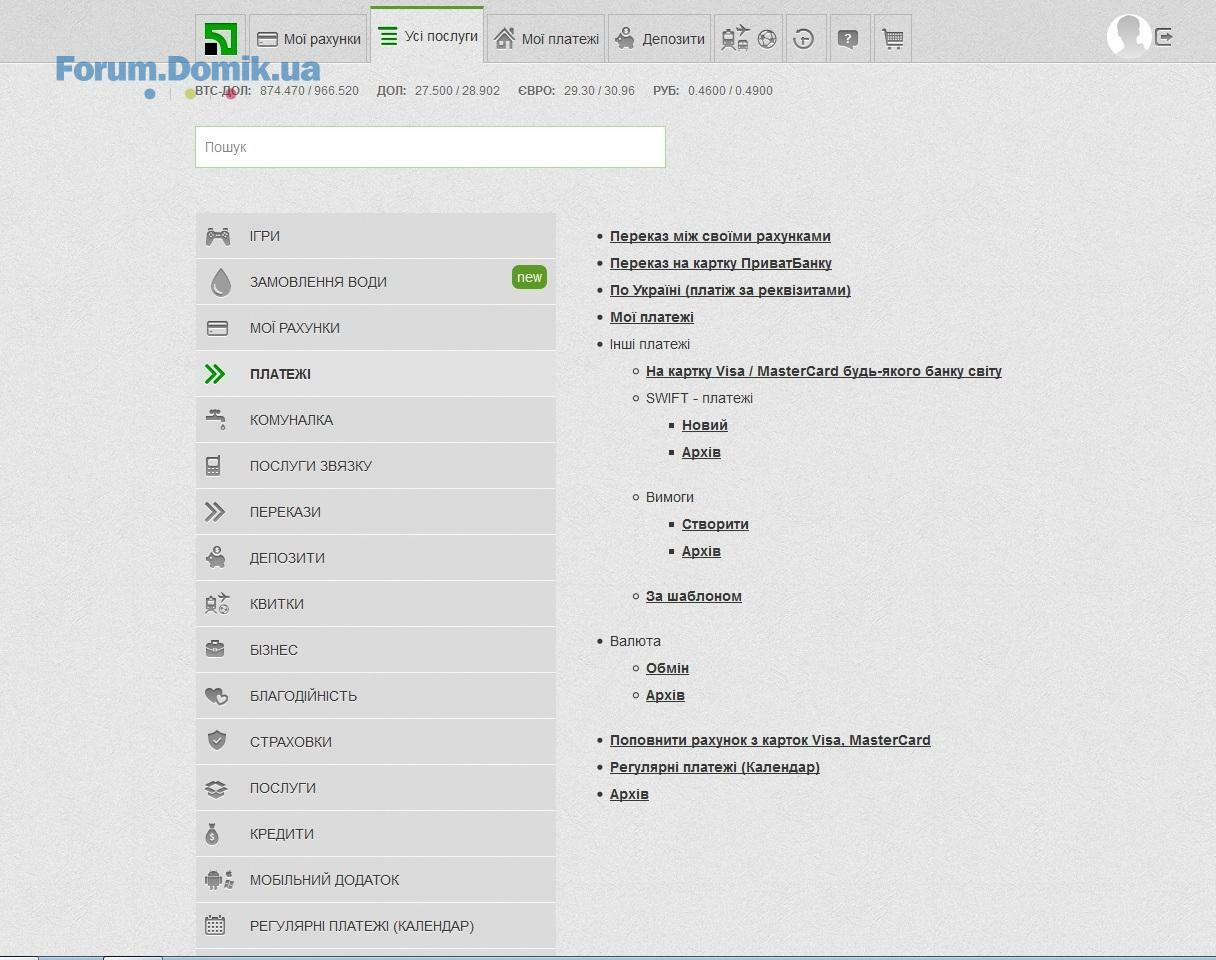Screen dimensions: 1216x960
Task: Open the user profile avatar
Action: 1128,36
